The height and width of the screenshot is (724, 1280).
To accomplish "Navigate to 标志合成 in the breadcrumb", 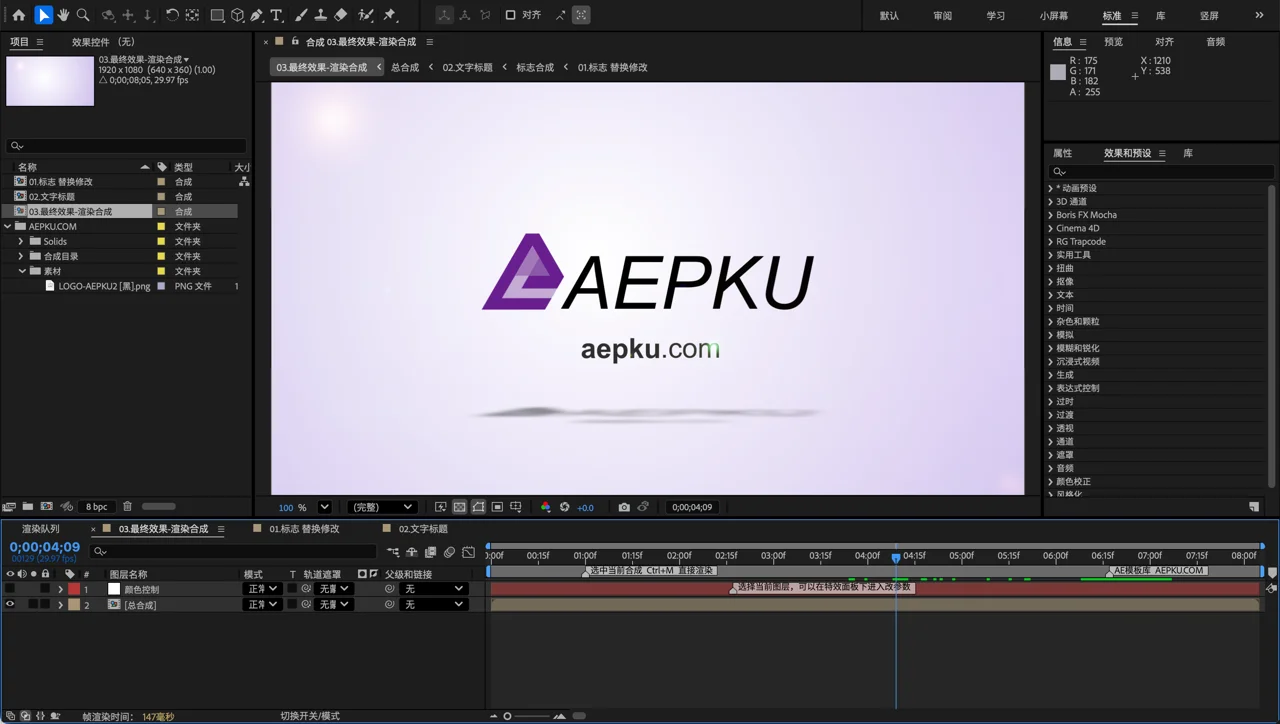I will pyautogui.click(x=535, y=67).
